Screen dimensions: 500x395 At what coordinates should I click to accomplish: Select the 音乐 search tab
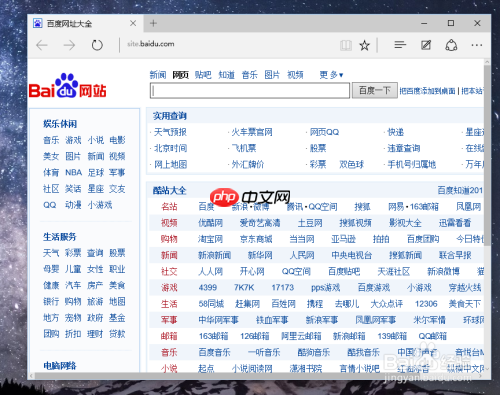pos(250,75)
